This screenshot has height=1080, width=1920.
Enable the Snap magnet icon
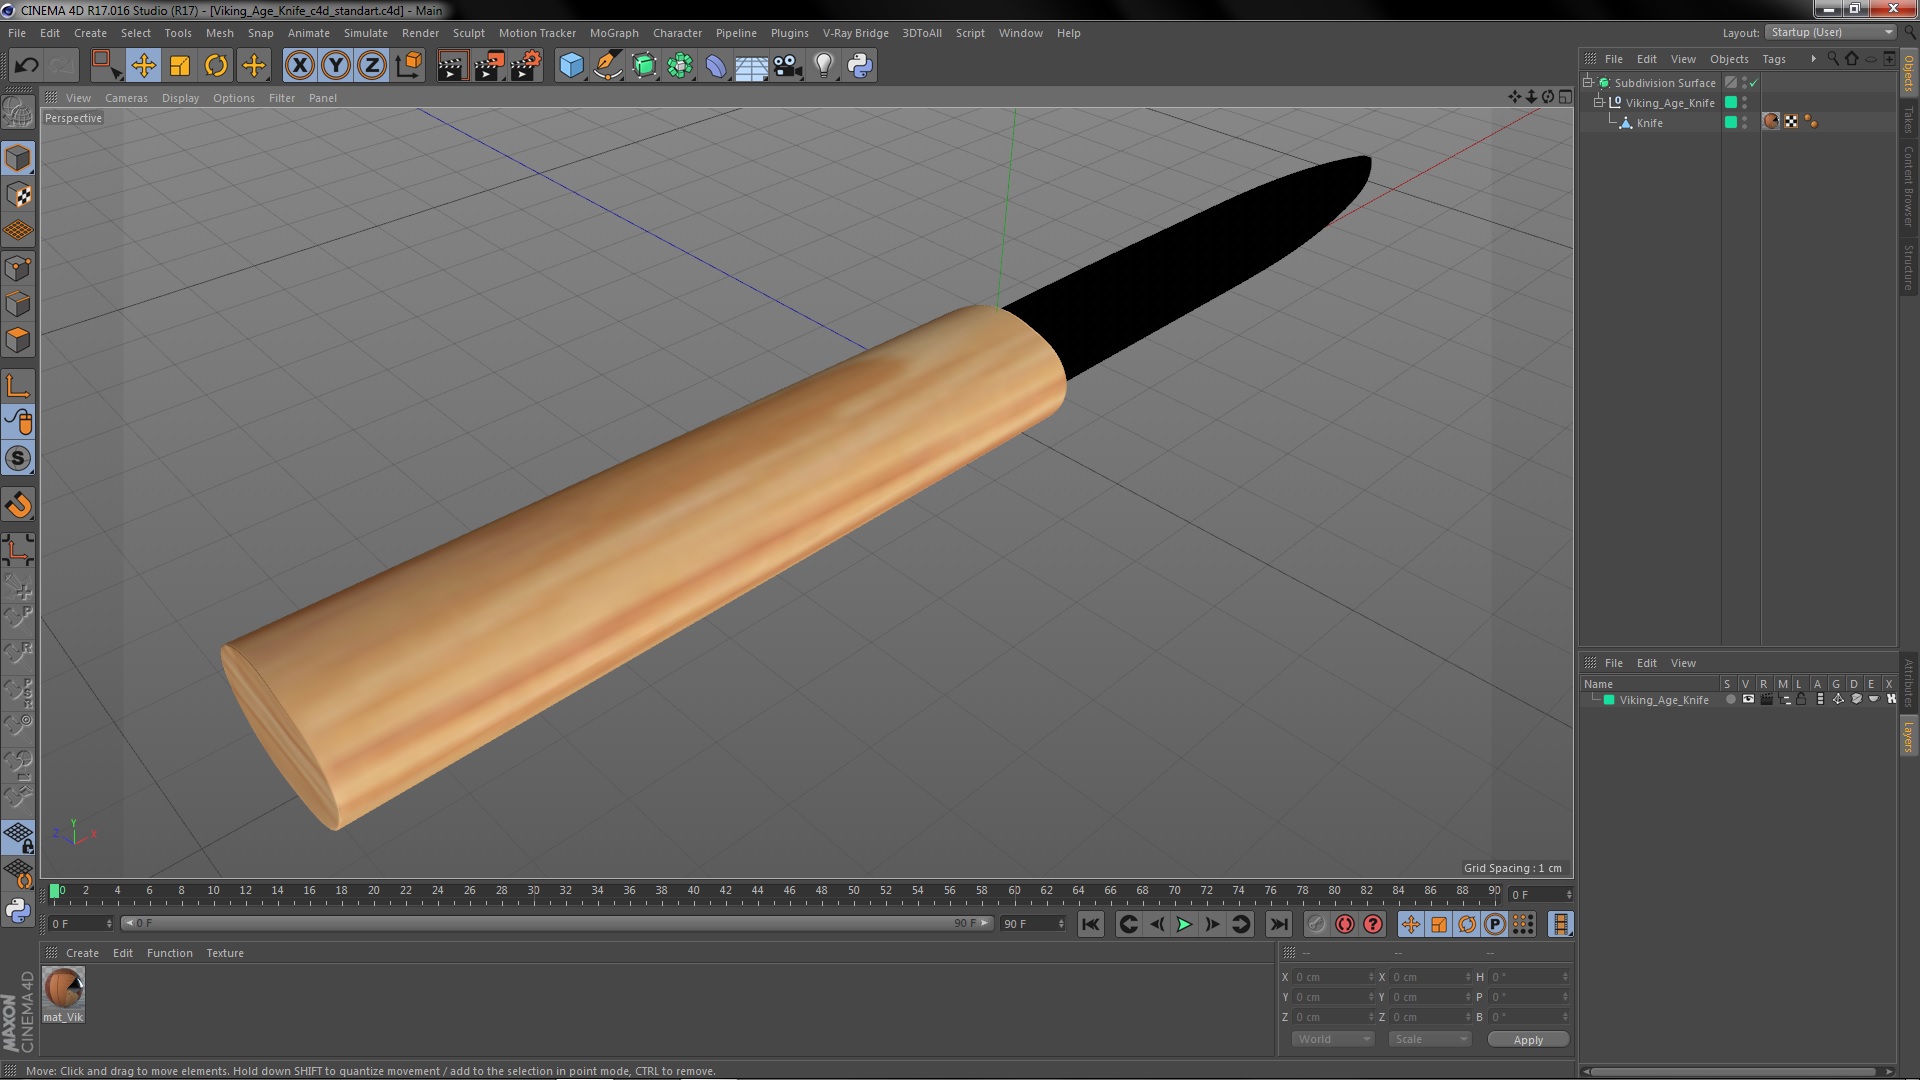click(x=18, y=505)
